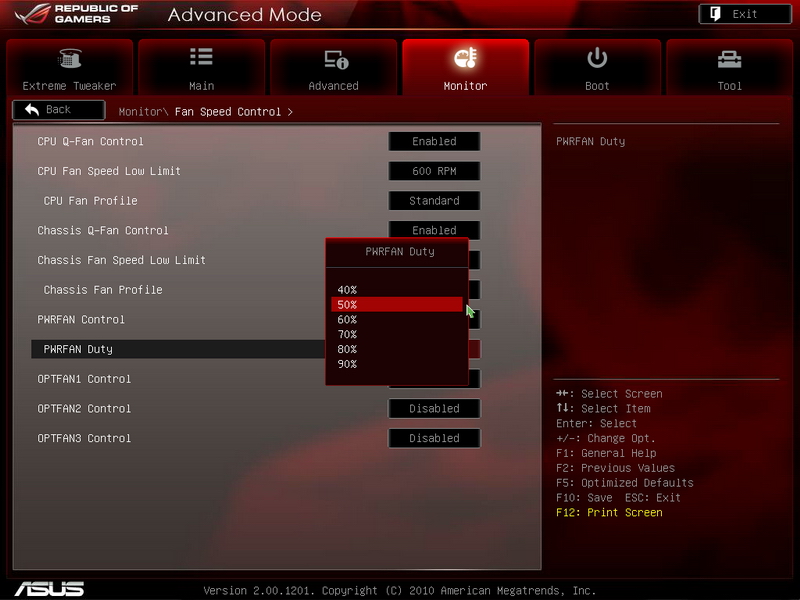
Task: Open OPTFAN3 Control Disabled dropdown
Action: coord(434,438)
